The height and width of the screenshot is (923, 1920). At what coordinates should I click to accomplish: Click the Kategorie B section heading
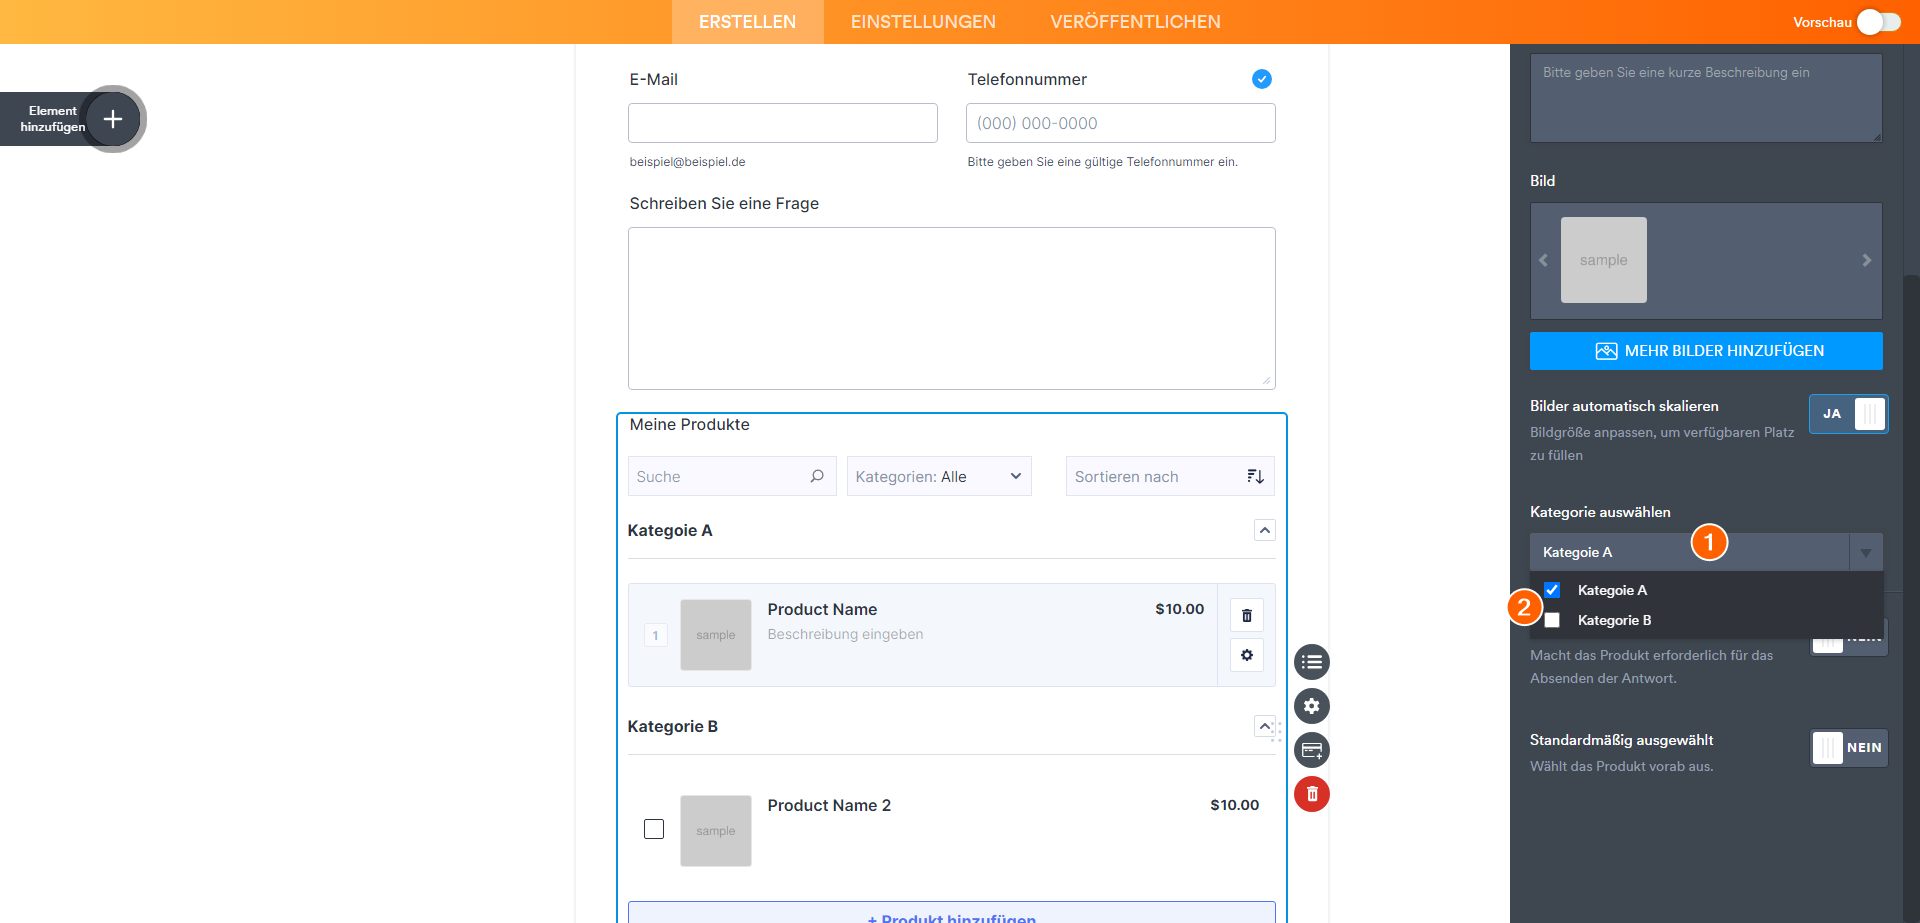tap(673, 726)
